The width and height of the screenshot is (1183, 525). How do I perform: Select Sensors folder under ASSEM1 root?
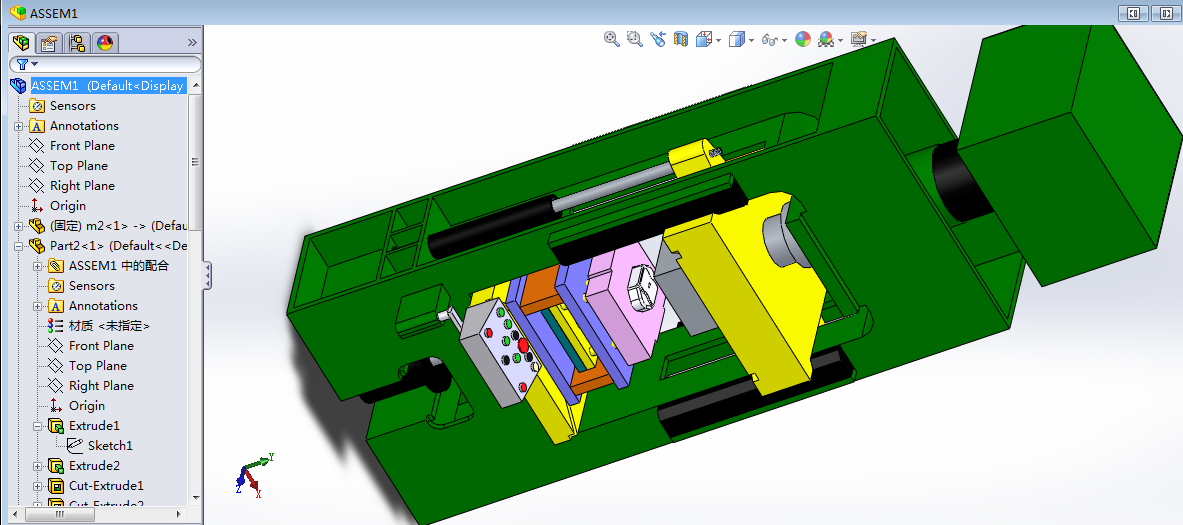point(72,106)
